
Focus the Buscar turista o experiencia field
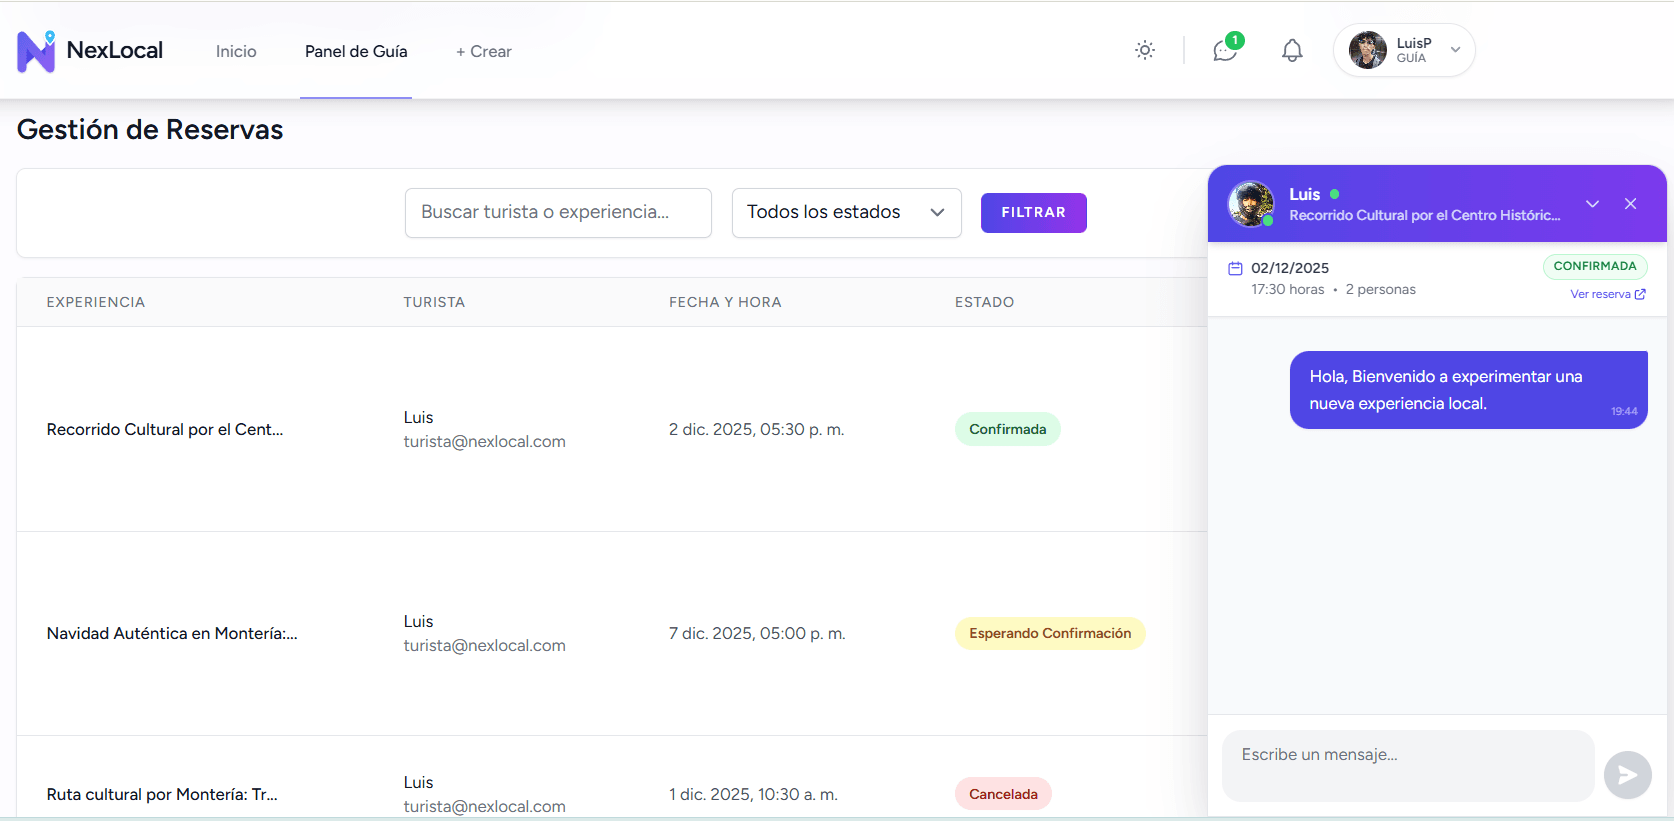[x=558, y=213]
